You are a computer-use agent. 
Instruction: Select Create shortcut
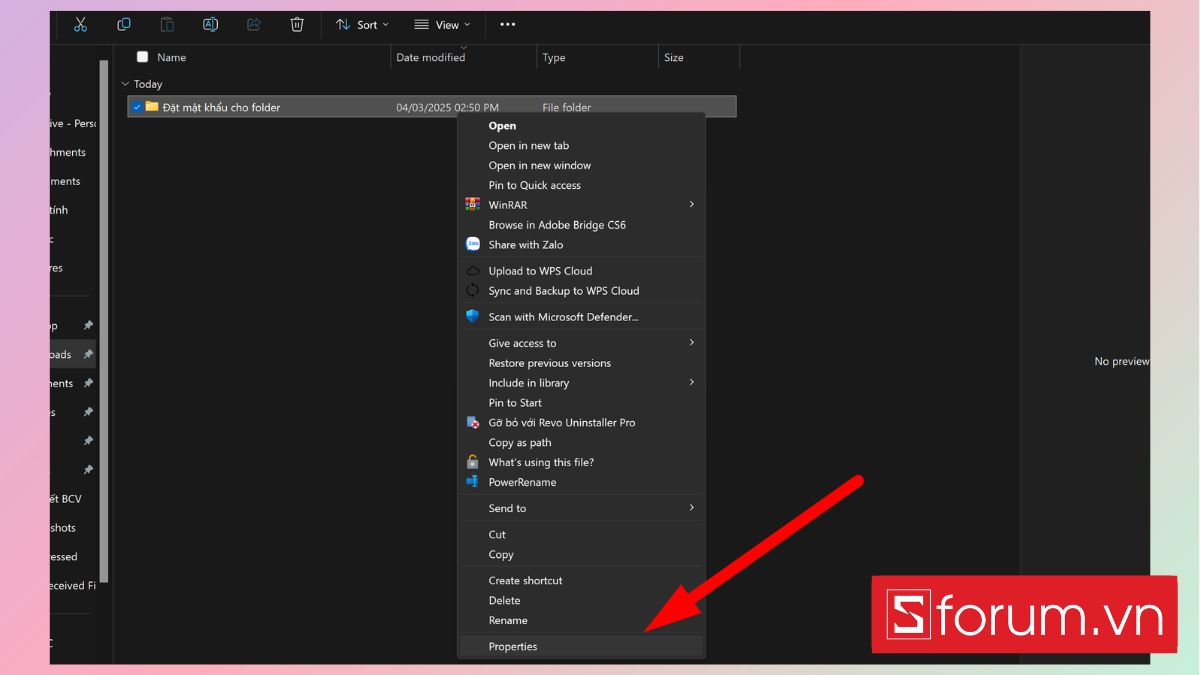[x=581, y=581]
